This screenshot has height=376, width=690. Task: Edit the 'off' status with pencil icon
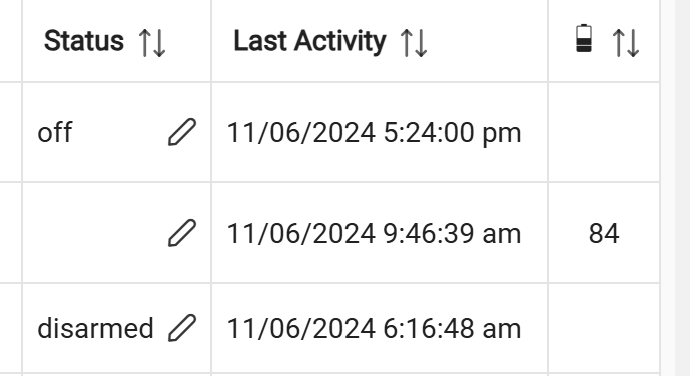pyautogui.click(x=182, y=132)
